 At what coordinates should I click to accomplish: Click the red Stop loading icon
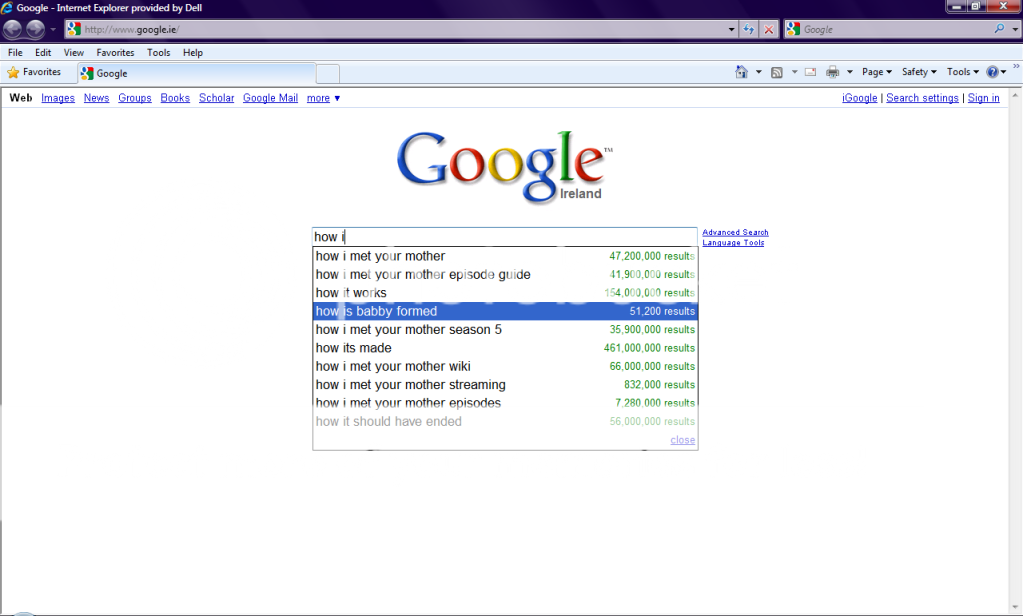[768, 30]
